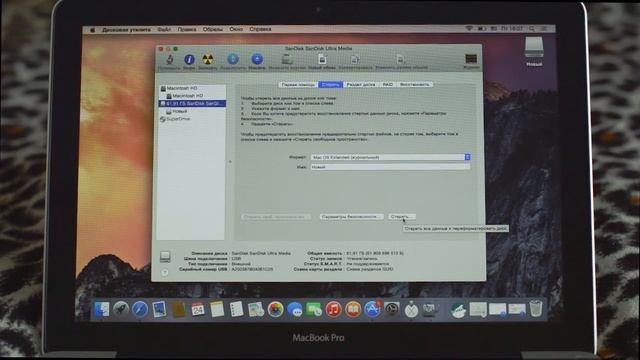Image resolution: width=640 pixels, height=360 pixels.
Task: Click the Verify microscope toolbar icon
Action: 170,60
